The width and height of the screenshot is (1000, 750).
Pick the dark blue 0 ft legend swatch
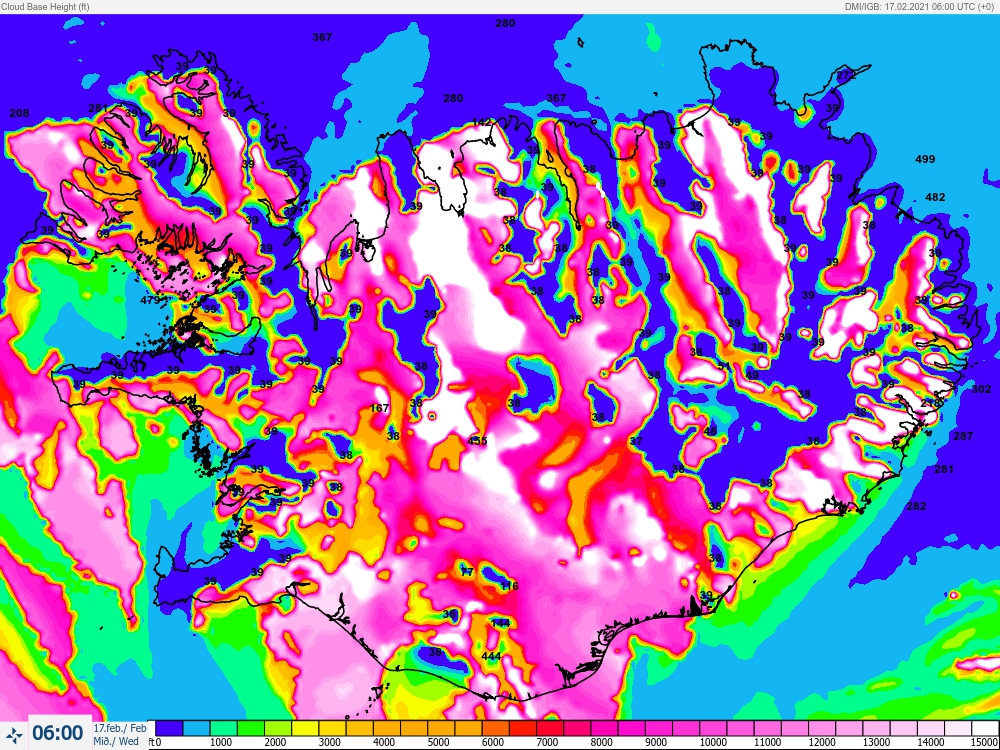(x=170, y=728)
